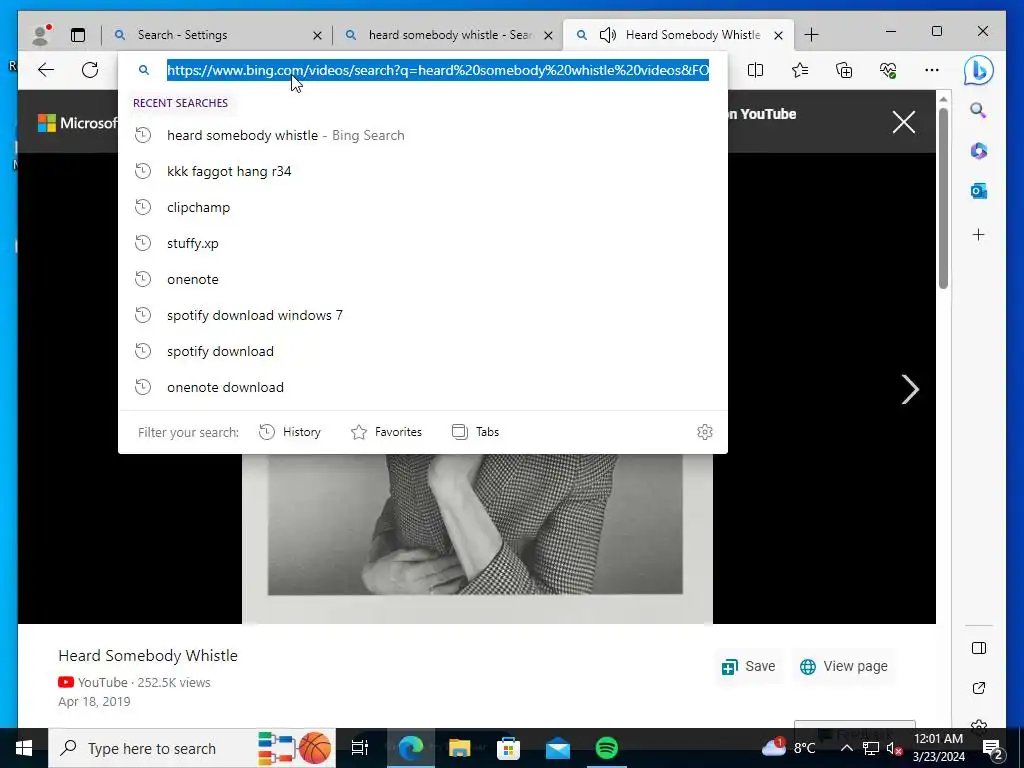This screenshot has width=1024, height=768.
Task: Open the Windows Start menu
Action: pyautogui.click(x=24, y=748)
